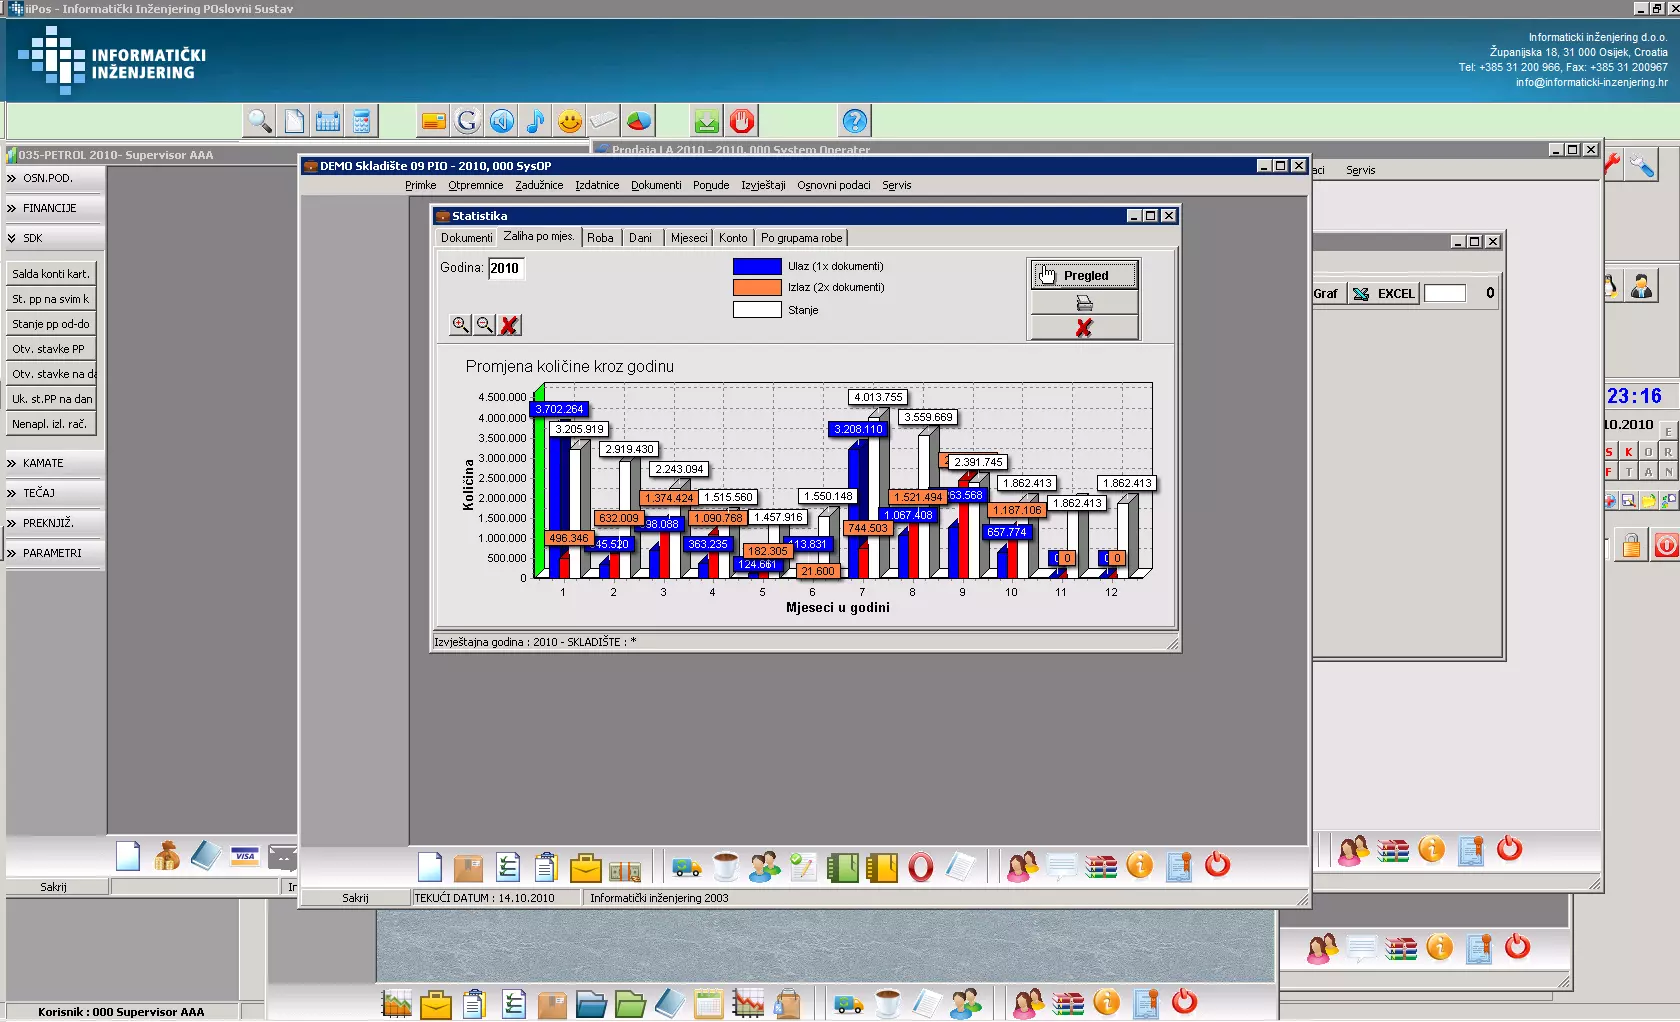Collapse the SDK sidebar section
Image resolution: width=1680 pixels, height=1022 pixels.
tap(54, 238)
